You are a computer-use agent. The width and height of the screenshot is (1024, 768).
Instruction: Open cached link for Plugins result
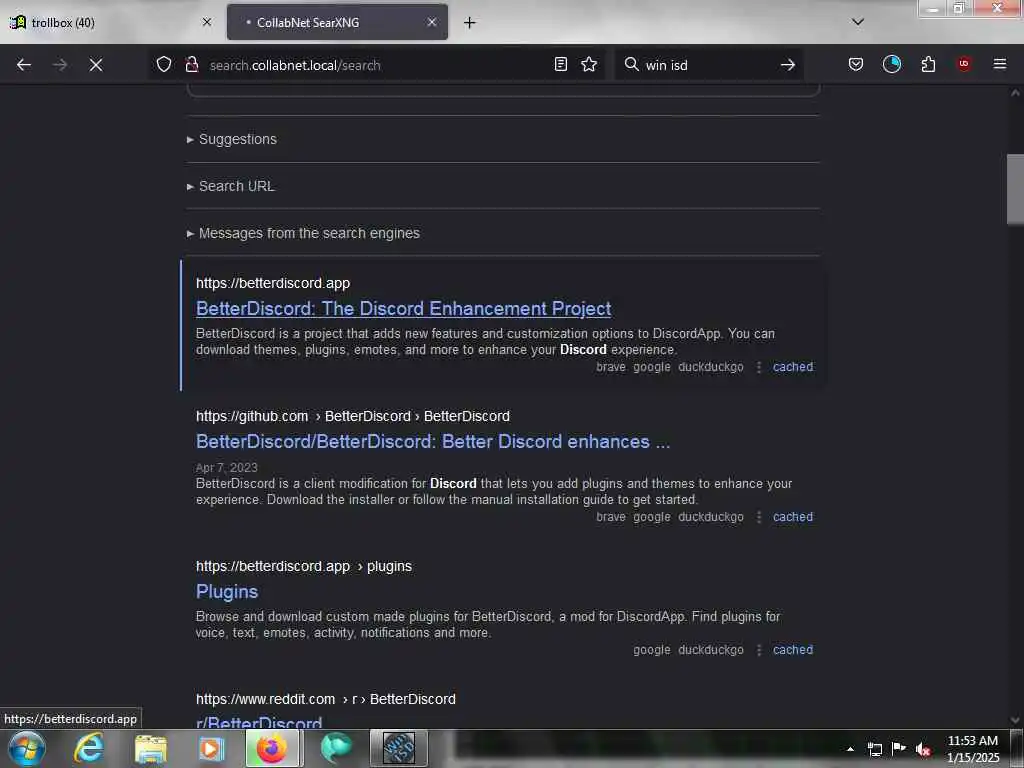tap(793, 650)
